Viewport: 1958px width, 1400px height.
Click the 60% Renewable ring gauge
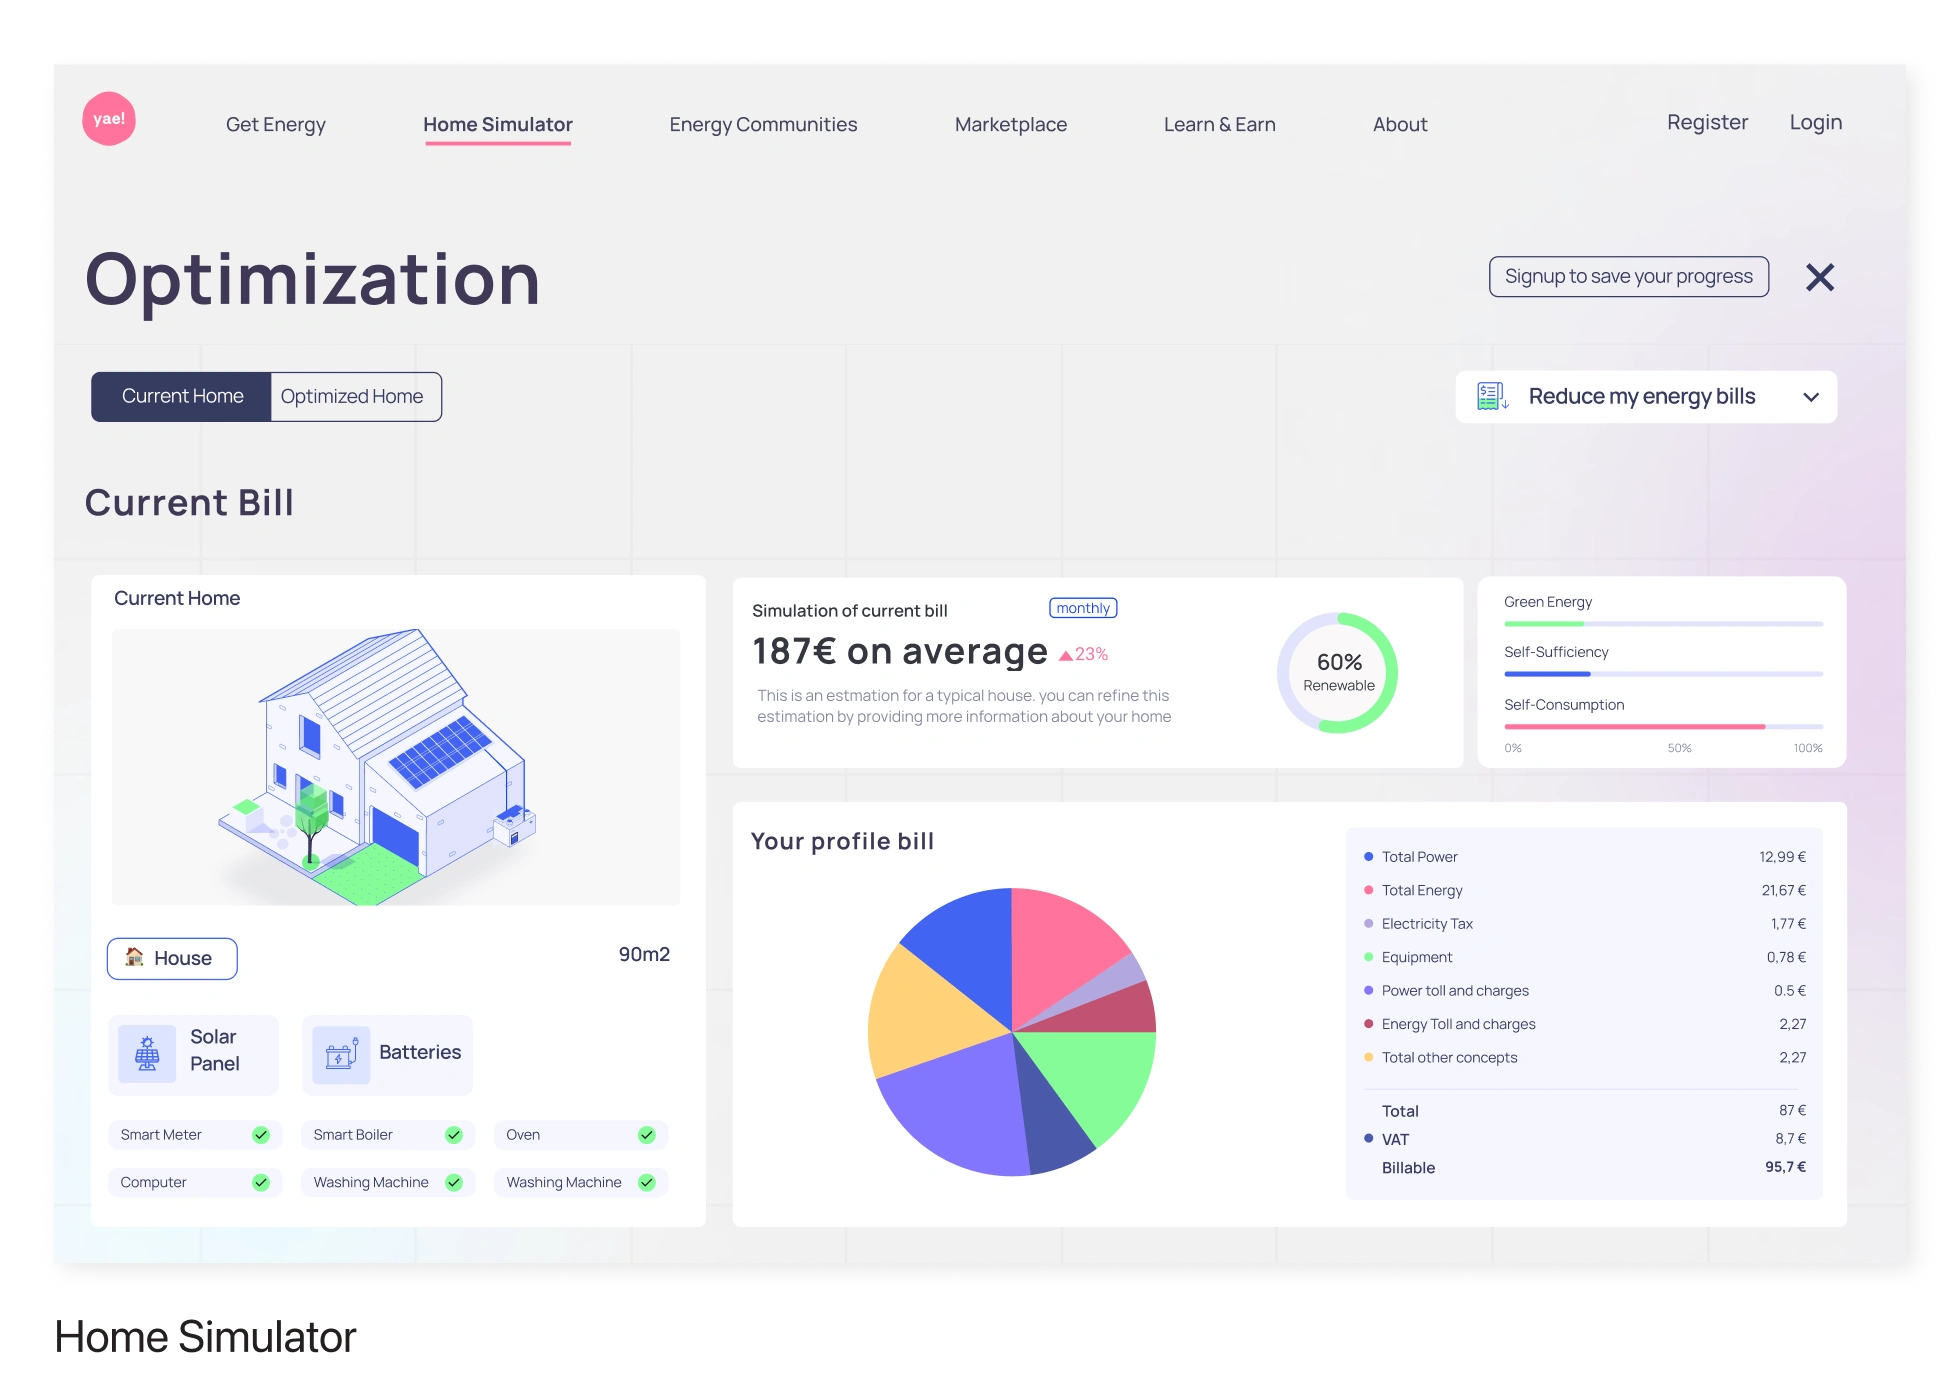pyautogui.click(x=1337, y=672)
